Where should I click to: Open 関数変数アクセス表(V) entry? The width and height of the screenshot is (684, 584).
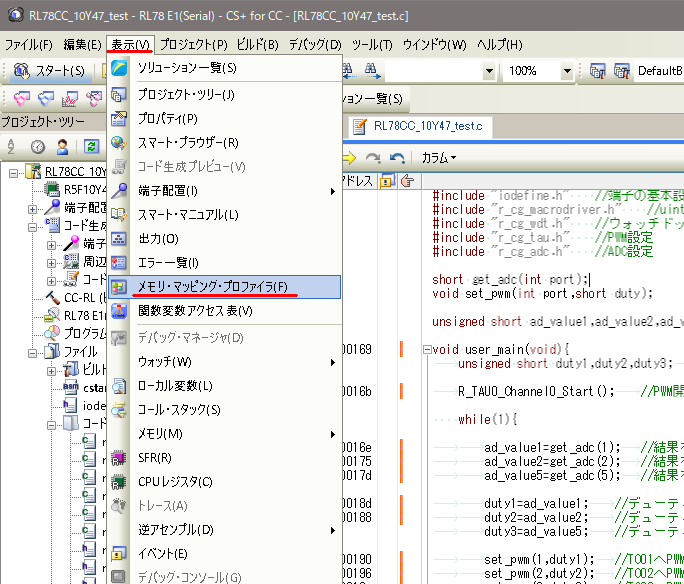(x=225, y=311)
